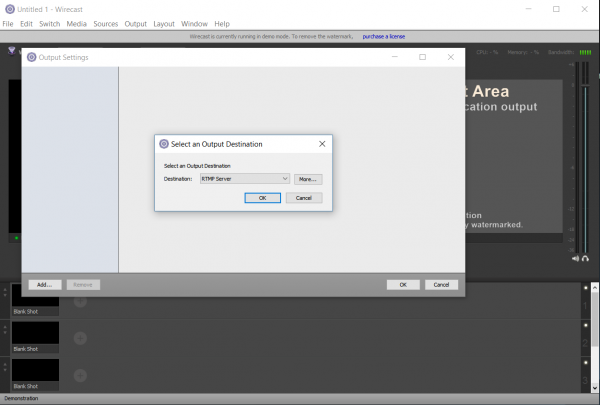Screen dimensions: 600x405
Task: Click the add shot plus icon in layer 3
Action: (x=80, y=376)
